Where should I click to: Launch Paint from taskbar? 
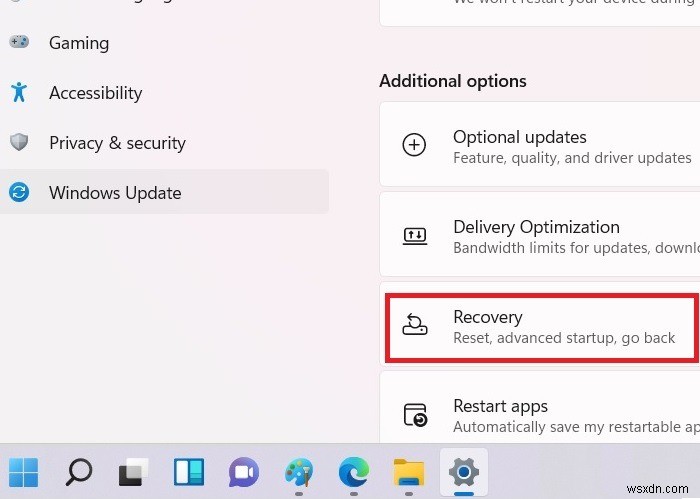tap(299, 472)
